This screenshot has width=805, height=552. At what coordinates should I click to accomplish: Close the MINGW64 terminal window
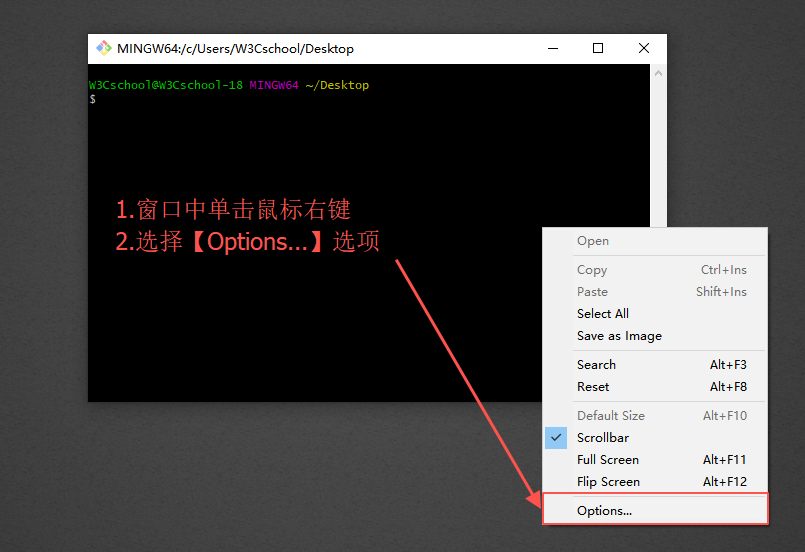(643, 48)
